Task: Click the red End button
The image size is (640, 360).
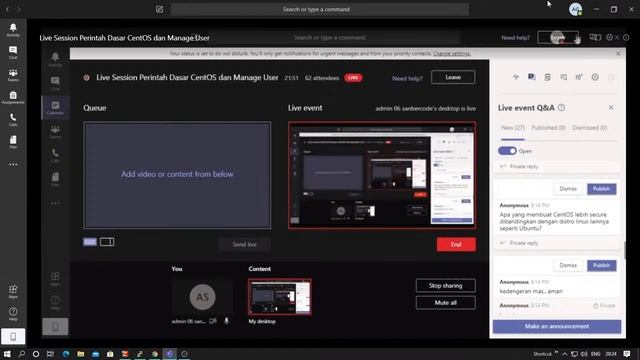Action: 456,244
